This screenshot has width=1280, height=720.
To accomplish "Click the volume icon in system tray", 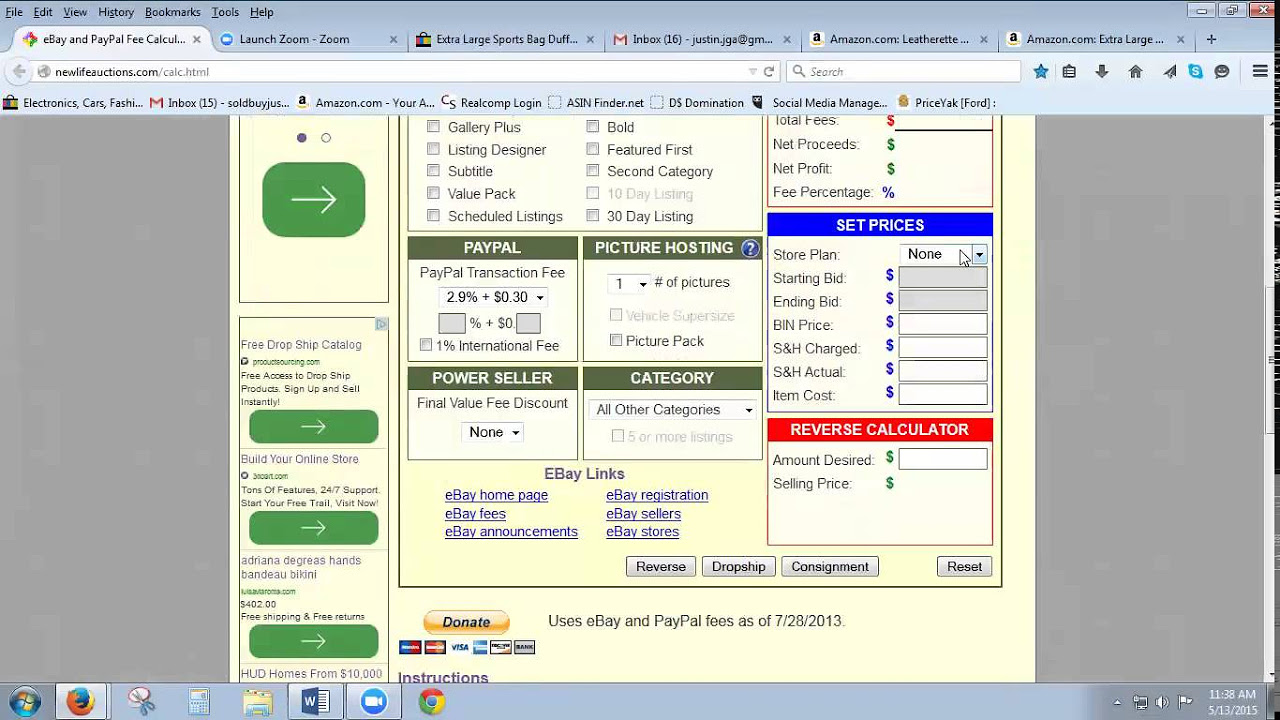I will point(1163,702).
